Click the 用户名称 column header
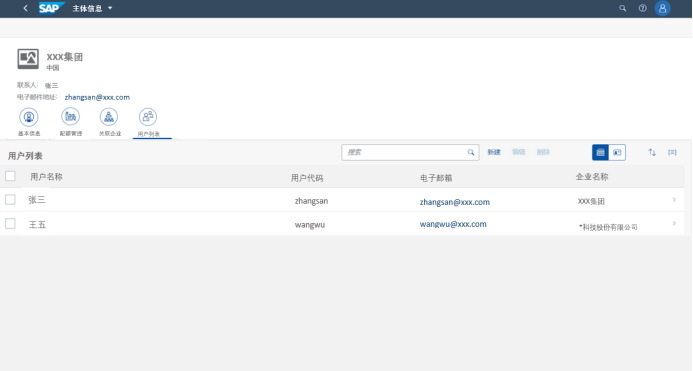693x371 pixels. (46, 177)
